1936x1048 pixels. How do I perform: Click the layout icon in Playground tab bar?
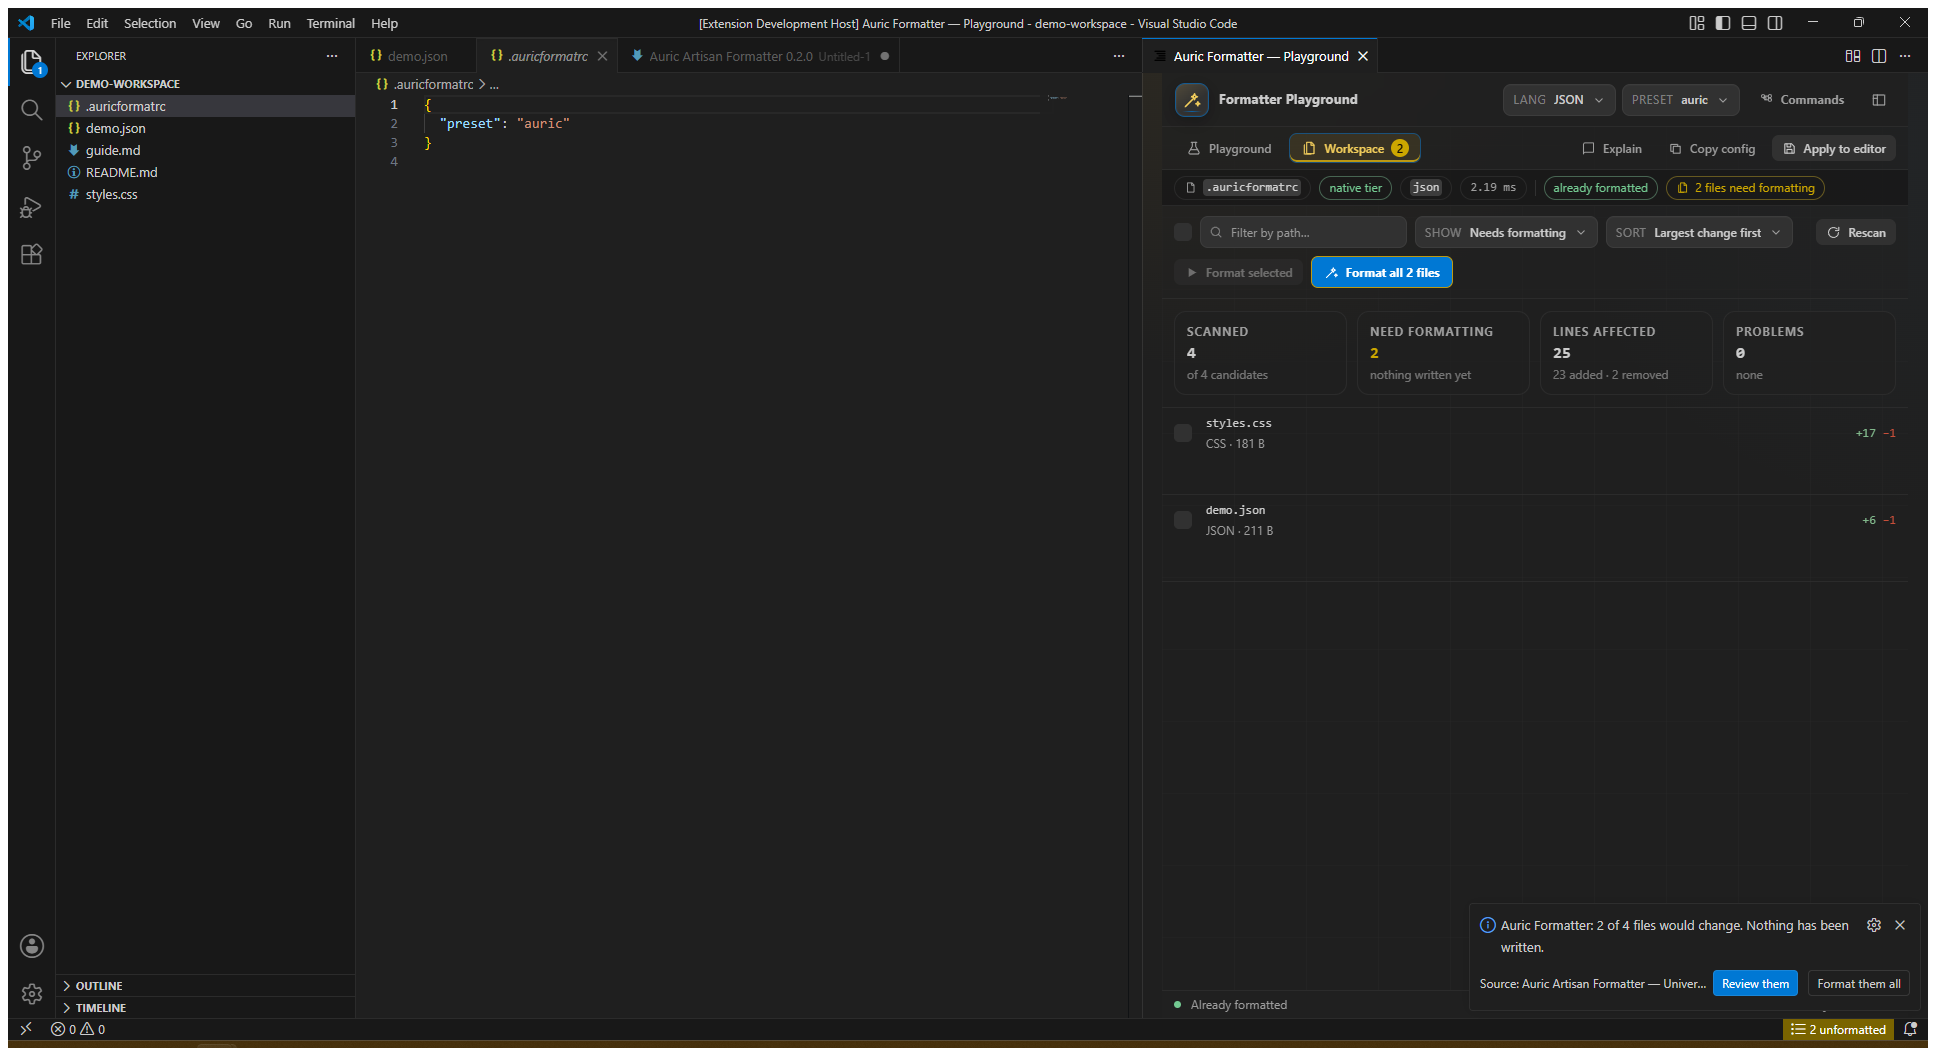[x=1853, y=56]
